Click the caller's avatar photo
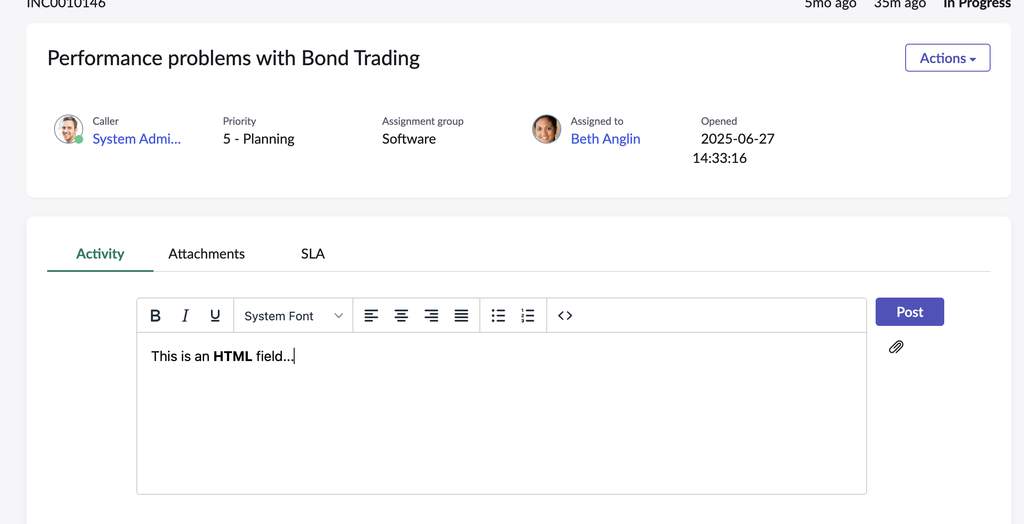 [68, 129]
